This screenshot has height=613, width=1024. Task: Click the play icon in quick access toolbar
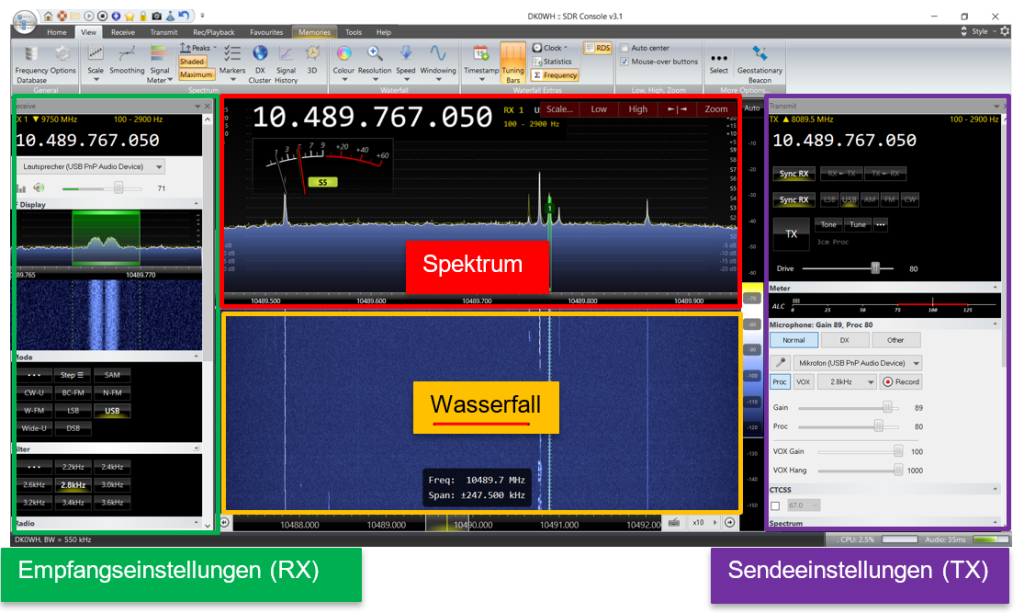click(x=89, y=16)
